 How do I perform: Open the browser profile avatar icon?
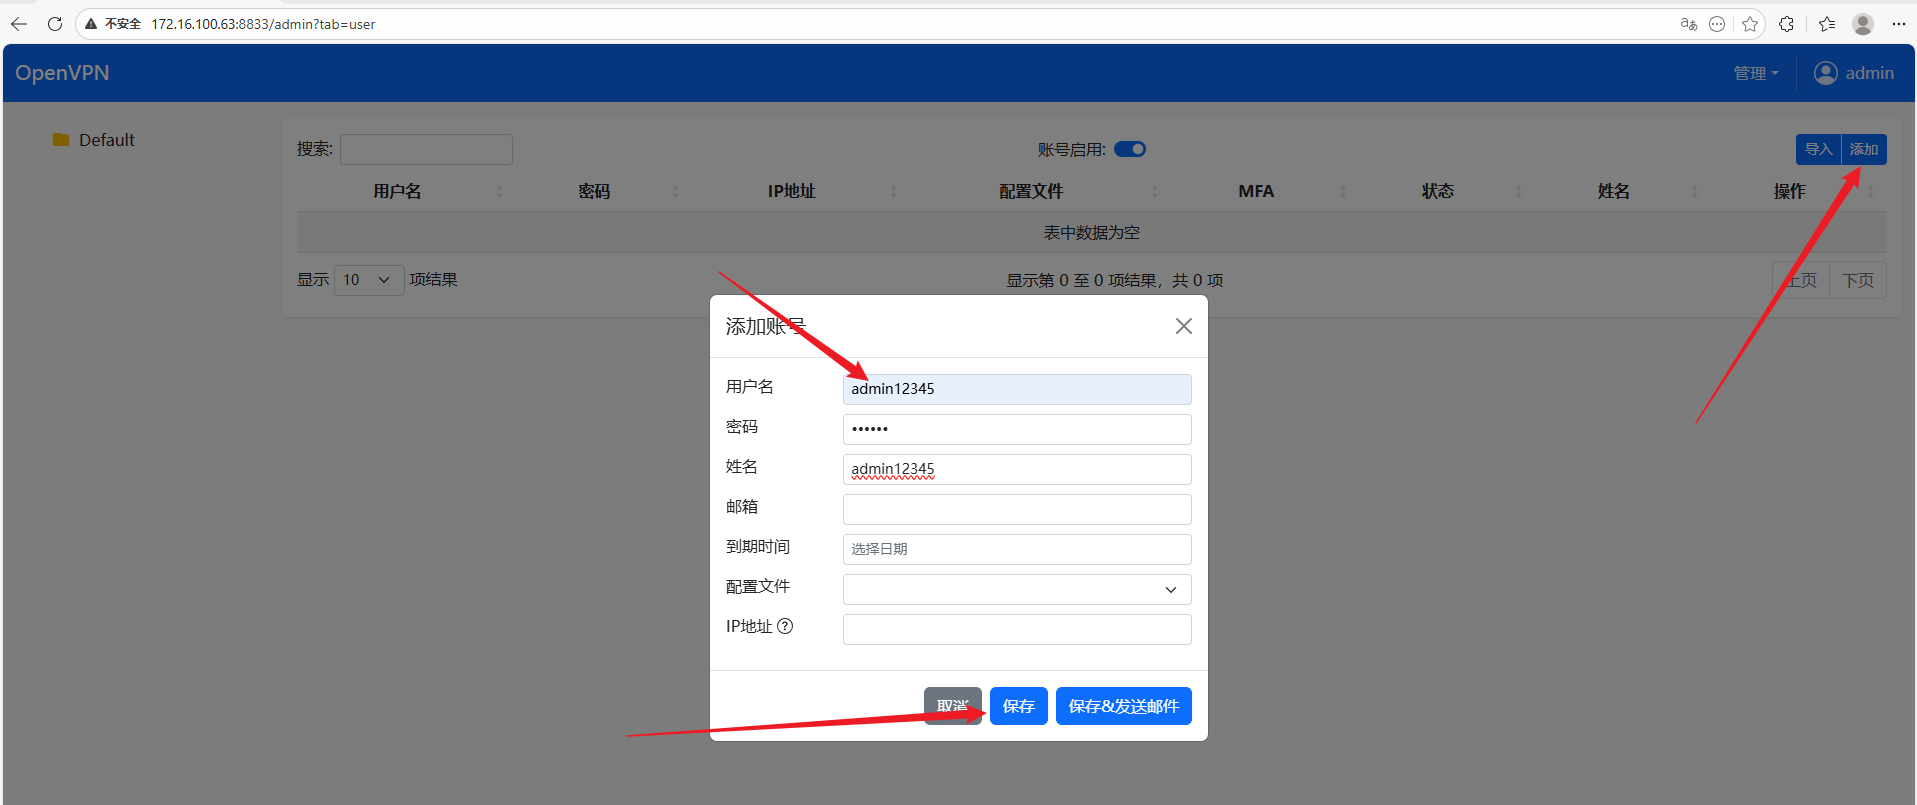[x=1862, y=24]
